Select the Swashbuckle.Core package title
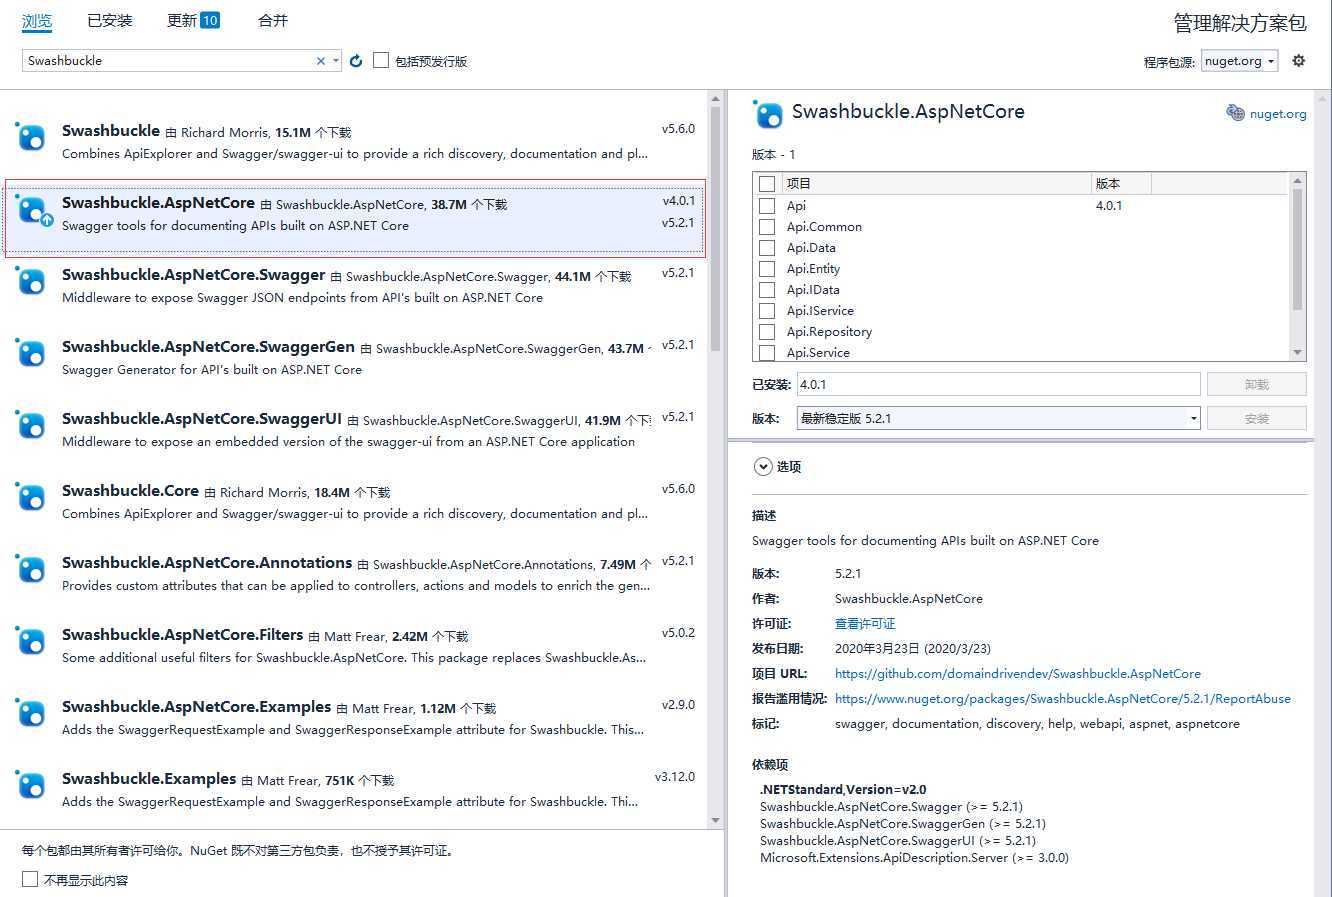Viewport: 1332px width, 897px height. [x=130, y=490]
